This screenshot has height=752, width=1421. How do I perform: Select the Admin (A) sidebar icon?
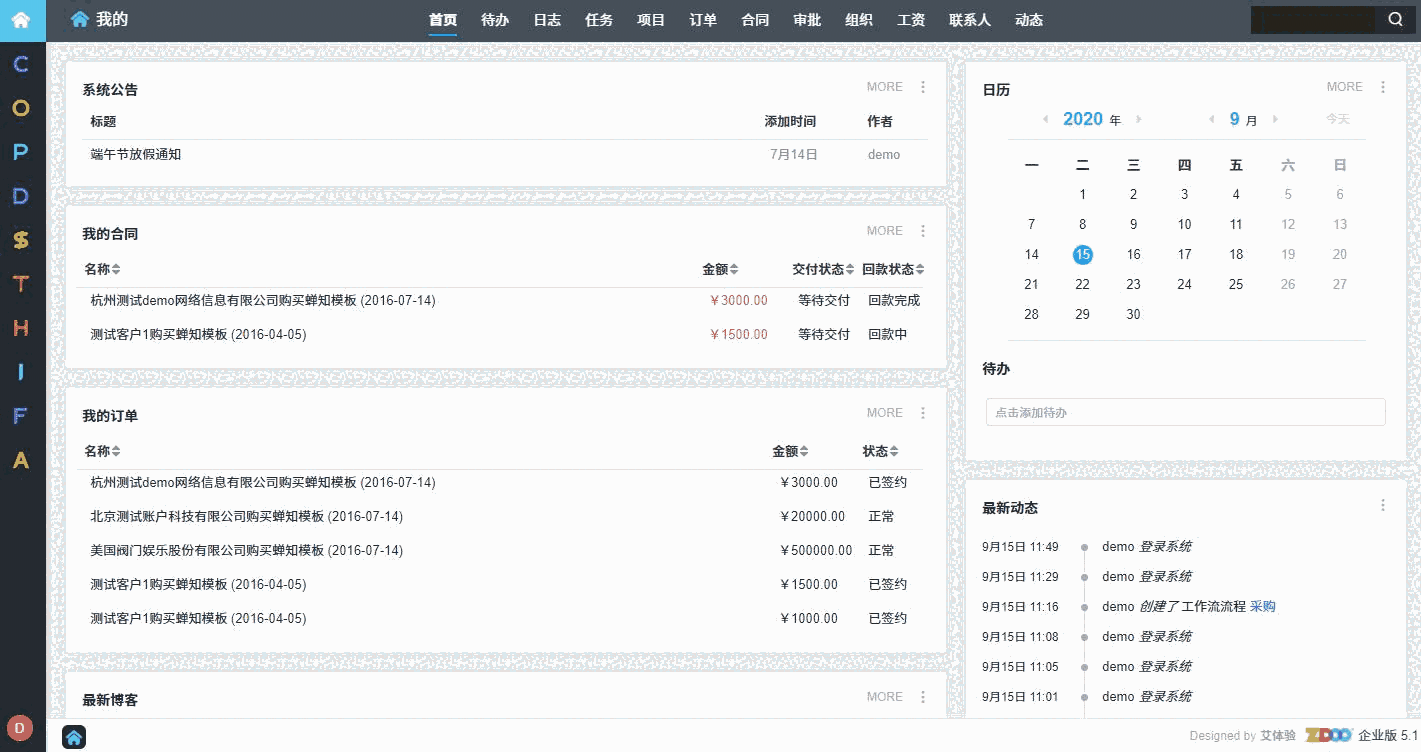tap(20, 460)
